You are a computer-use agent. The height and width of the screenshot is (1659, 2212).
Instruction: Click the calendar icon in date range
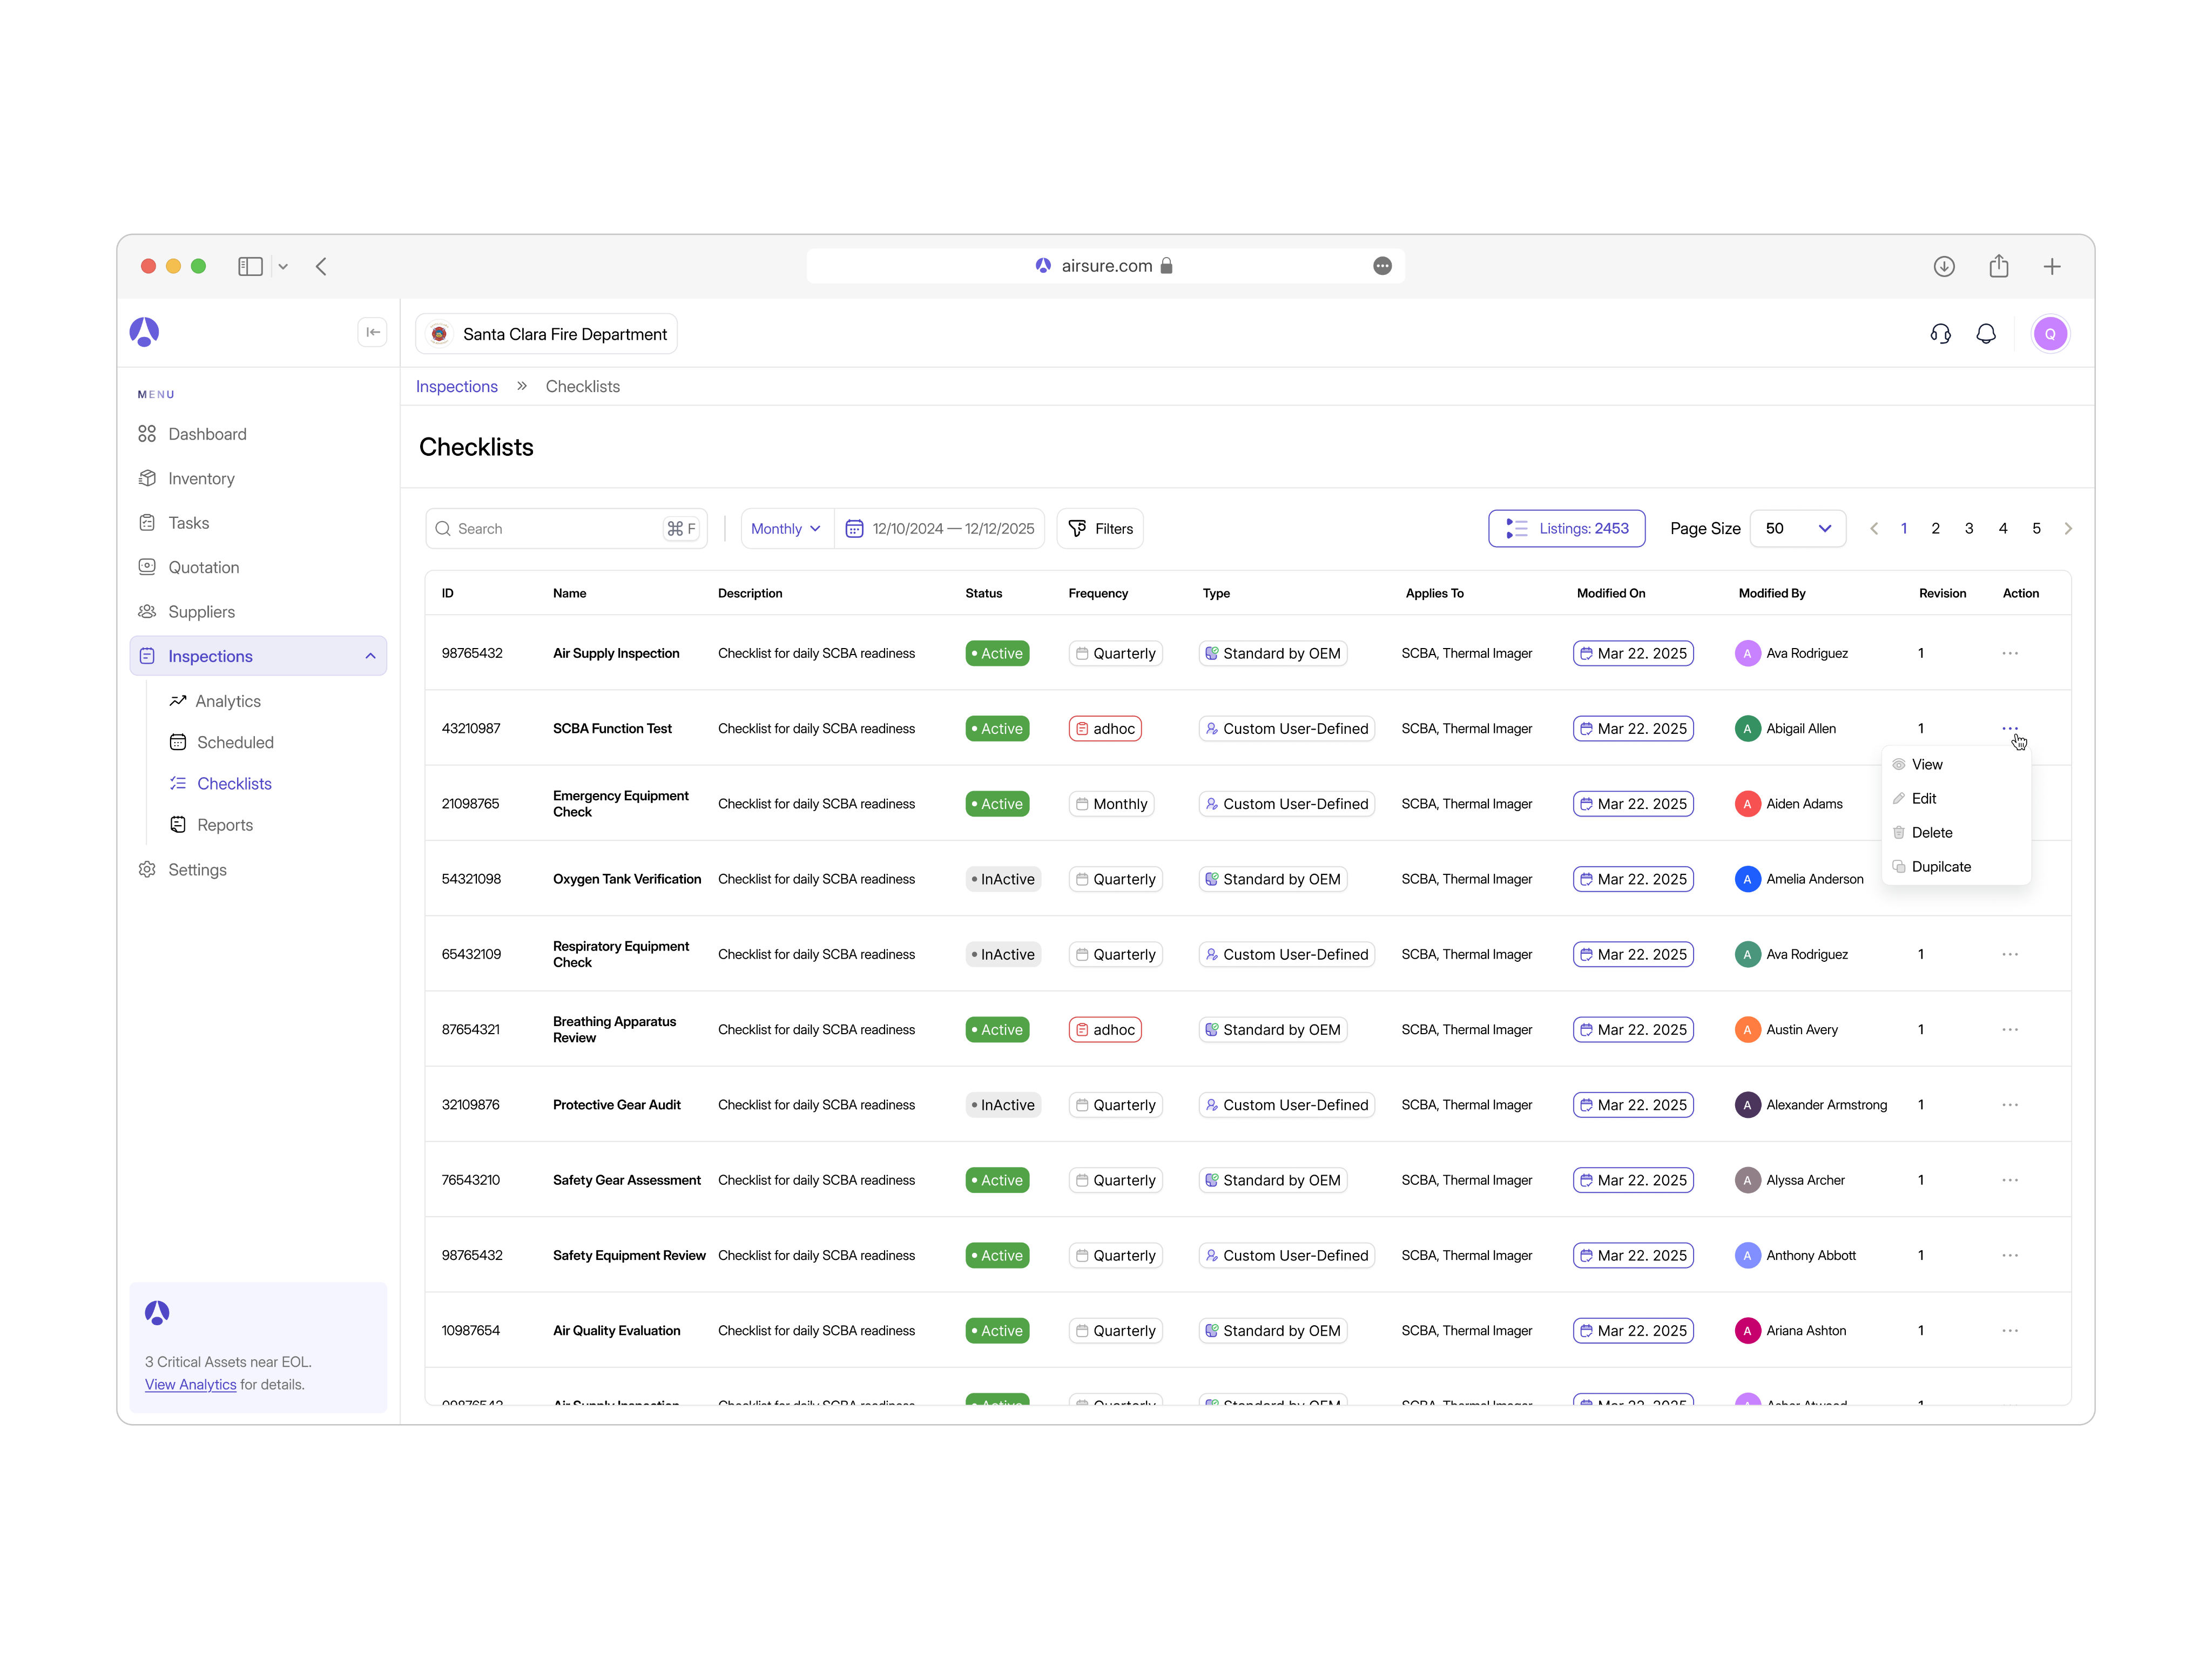click(x=854, y=529)
